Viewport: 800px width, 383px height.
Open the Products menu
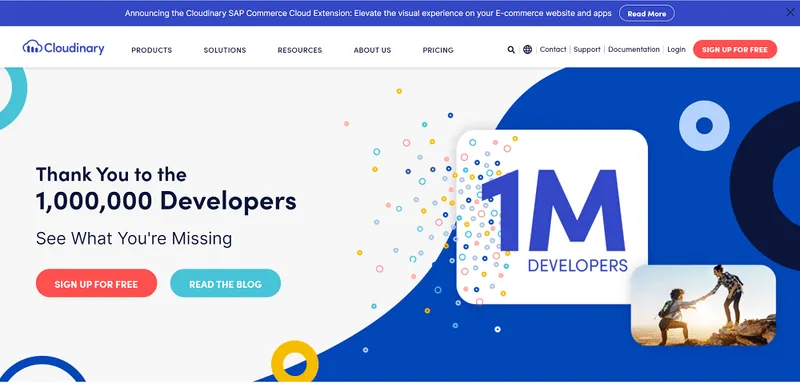(152, 50)
